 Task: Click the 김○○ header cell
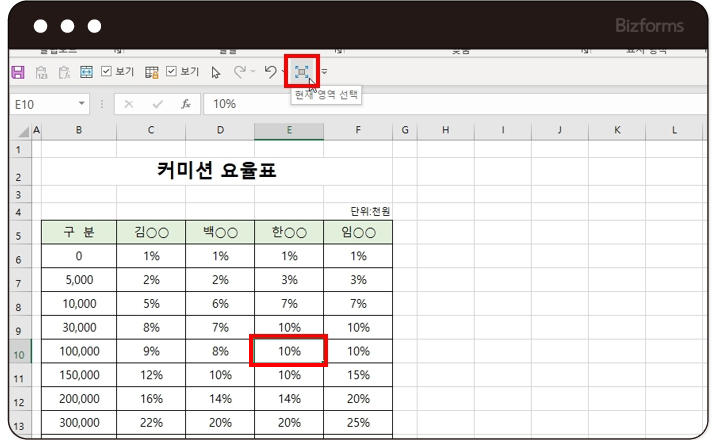pos(151,233)
